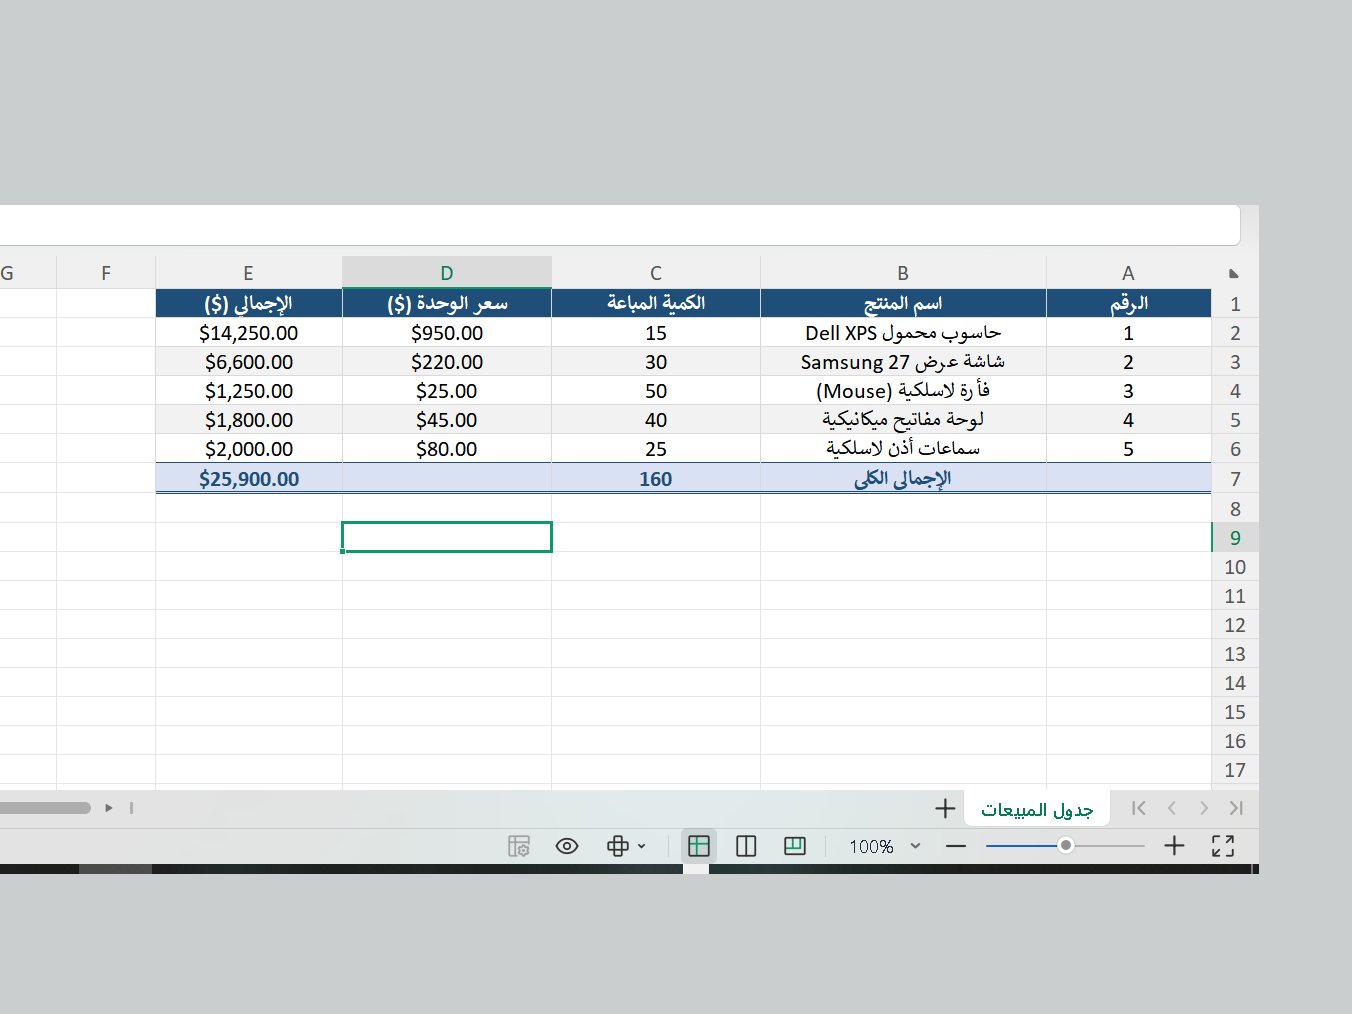This screenshot has width=1352, height=1014.
Task: Select cell لوحة مفاتيح ميكانيكية
Action: [x=903, y=420]
